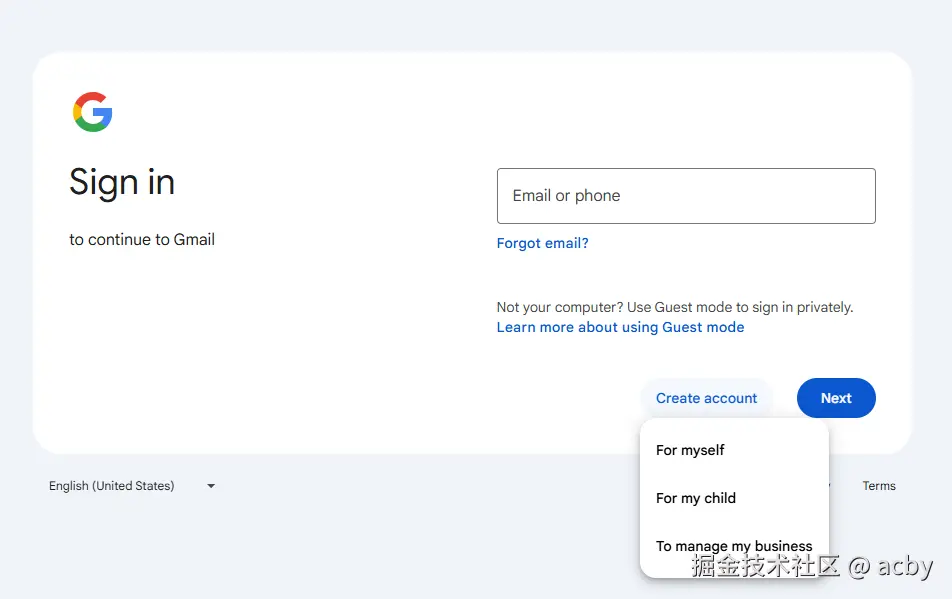
Task: Open the Terms link in footer
Action: pyautogui.click(x=879, y=486)
